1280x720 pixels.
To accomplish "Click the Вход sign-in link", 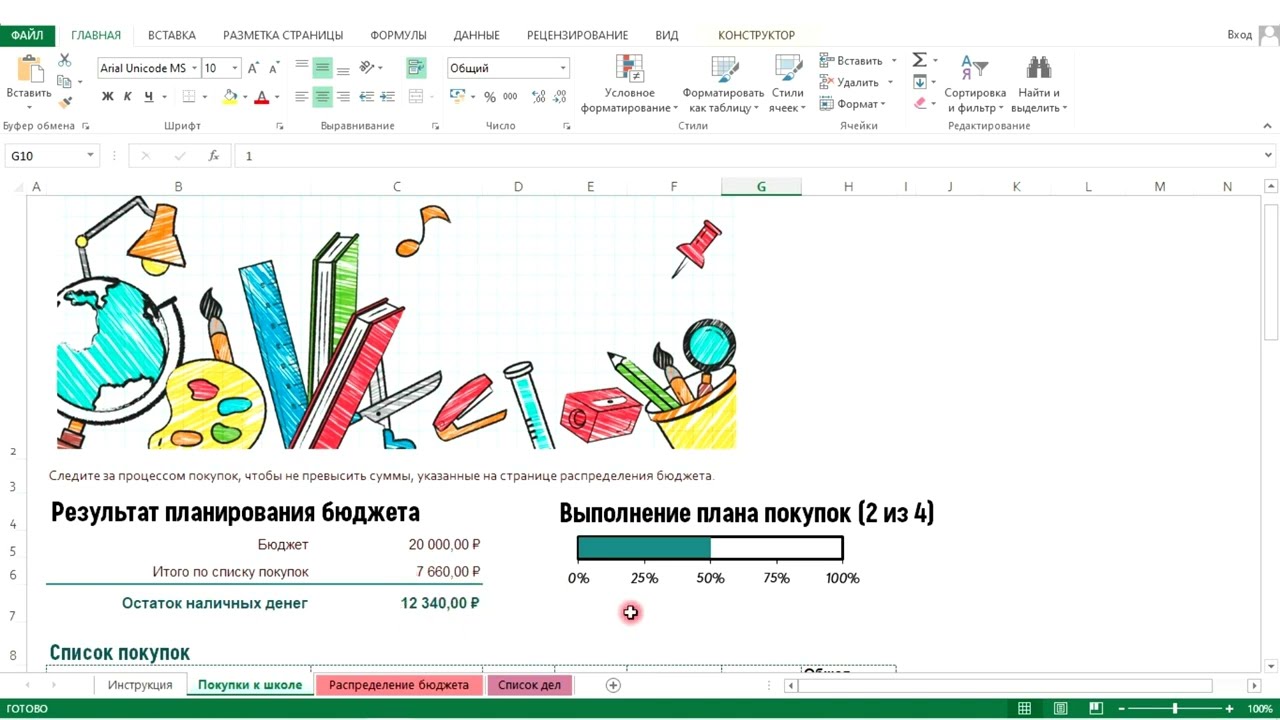I will coord(1240,35).
